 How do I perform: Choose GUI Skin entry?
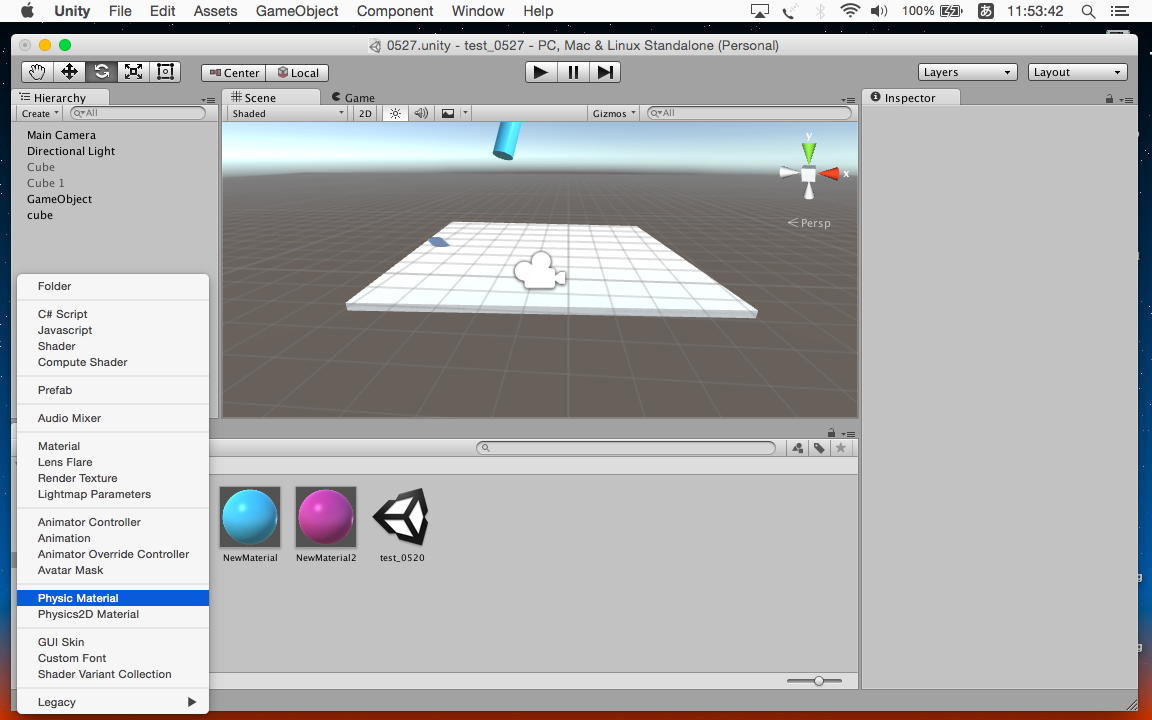(113, 641)
